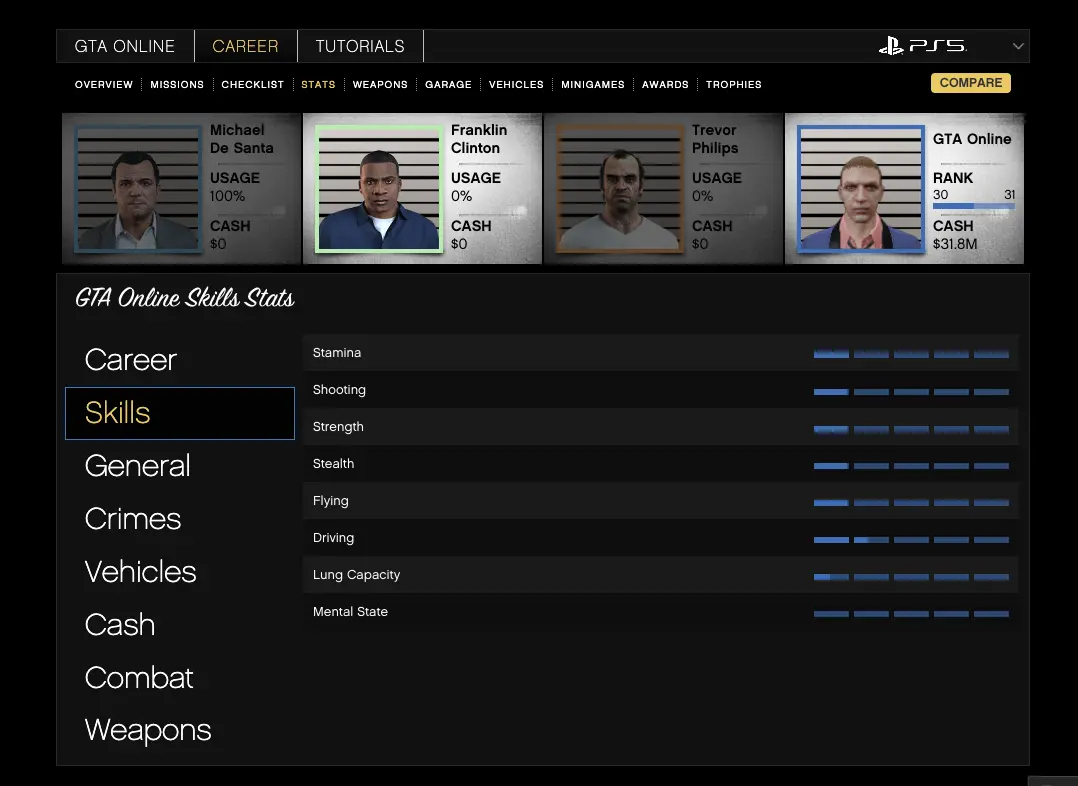The width and height of the screenshot is (1078, 786).
Task: Click the GTA Online character avatar
Action: click(x=861, y=189)
